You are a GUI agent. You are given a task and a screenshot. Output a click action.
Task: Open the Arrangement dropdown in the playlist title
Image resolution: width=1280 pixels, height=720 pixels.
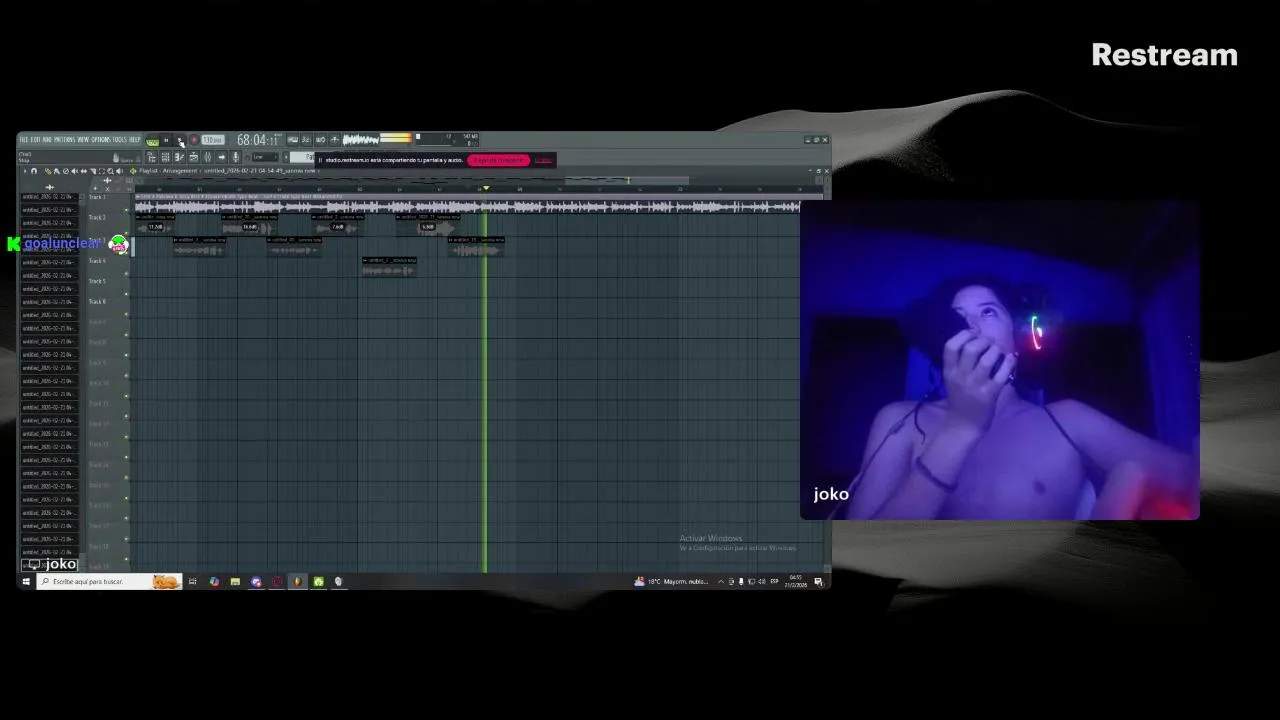(180, 171)
